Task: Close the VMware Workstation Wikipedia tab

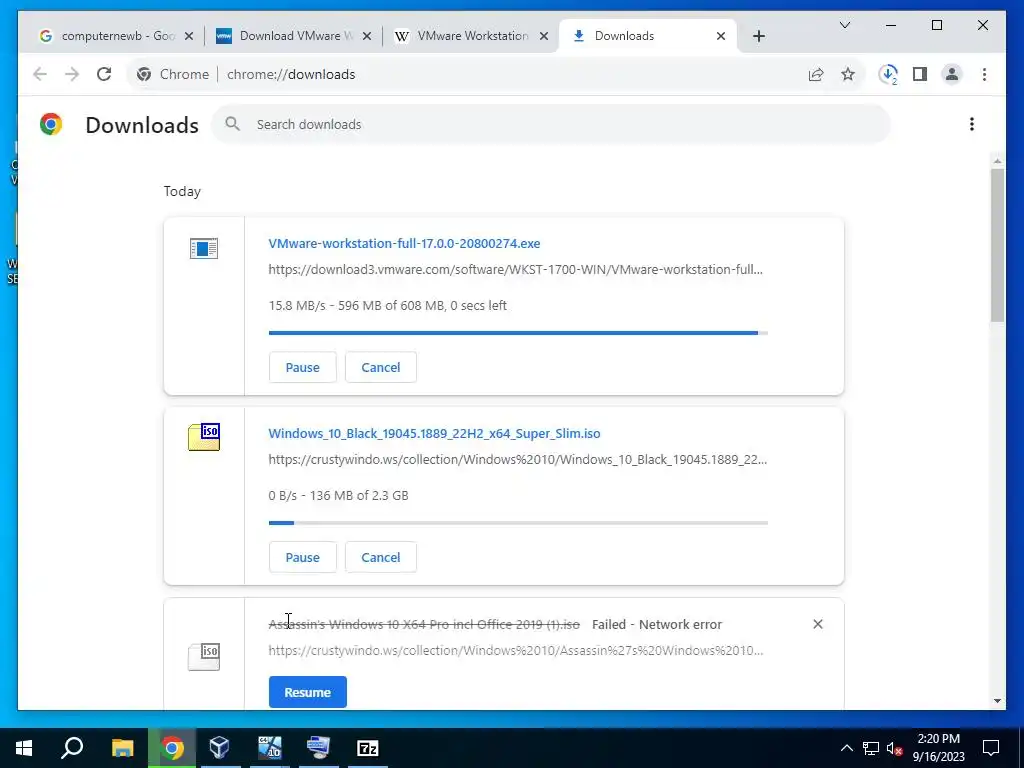Action: coord(543,36)
